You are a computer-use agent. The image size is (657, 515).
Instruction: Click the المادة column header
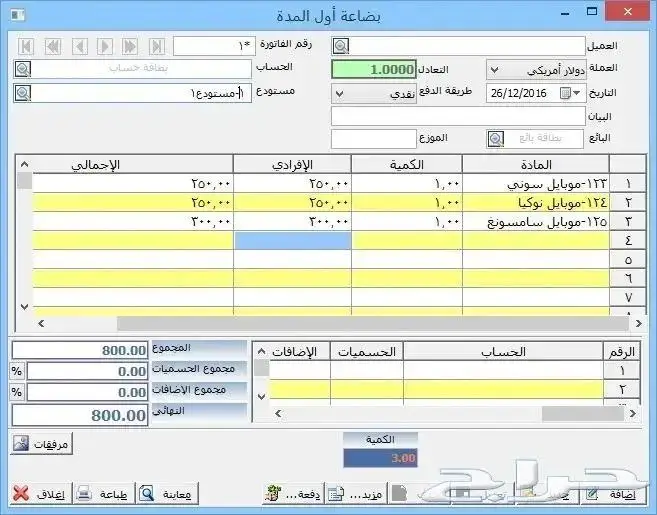536,165
